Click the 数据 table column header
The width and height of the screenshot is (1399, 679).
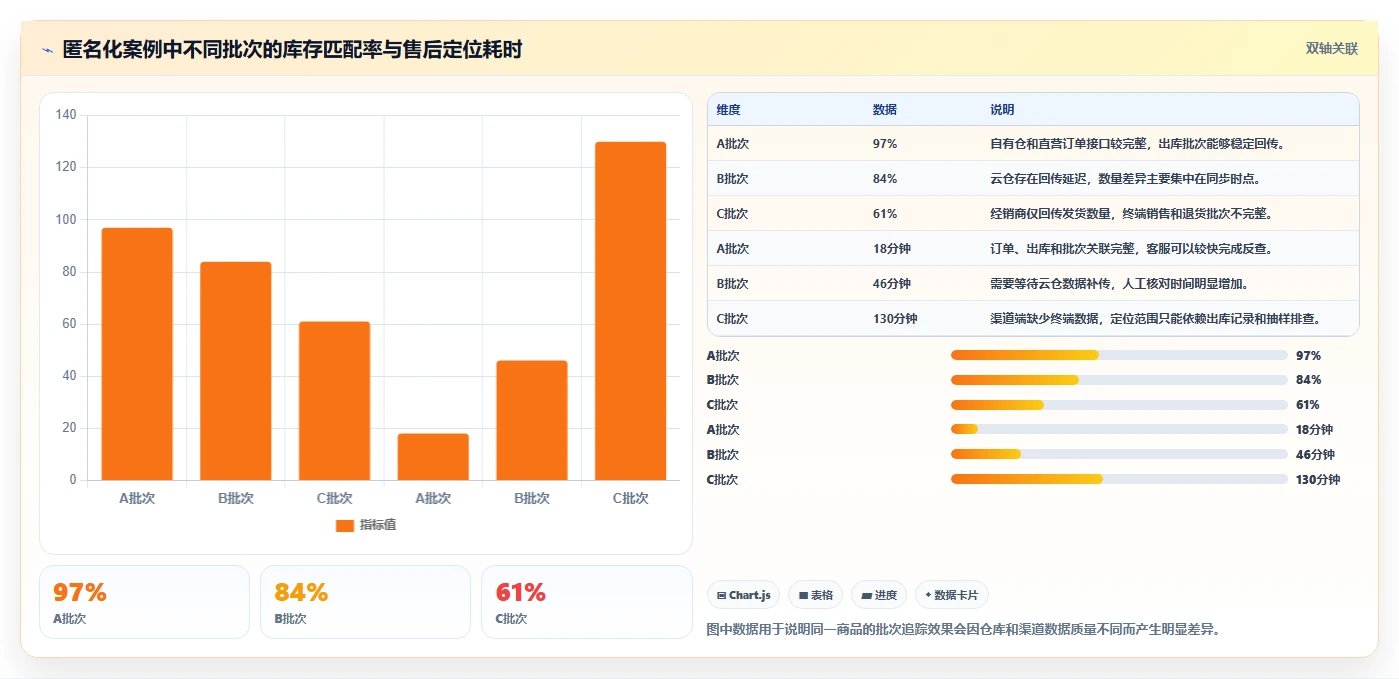[x=885, y=110]
